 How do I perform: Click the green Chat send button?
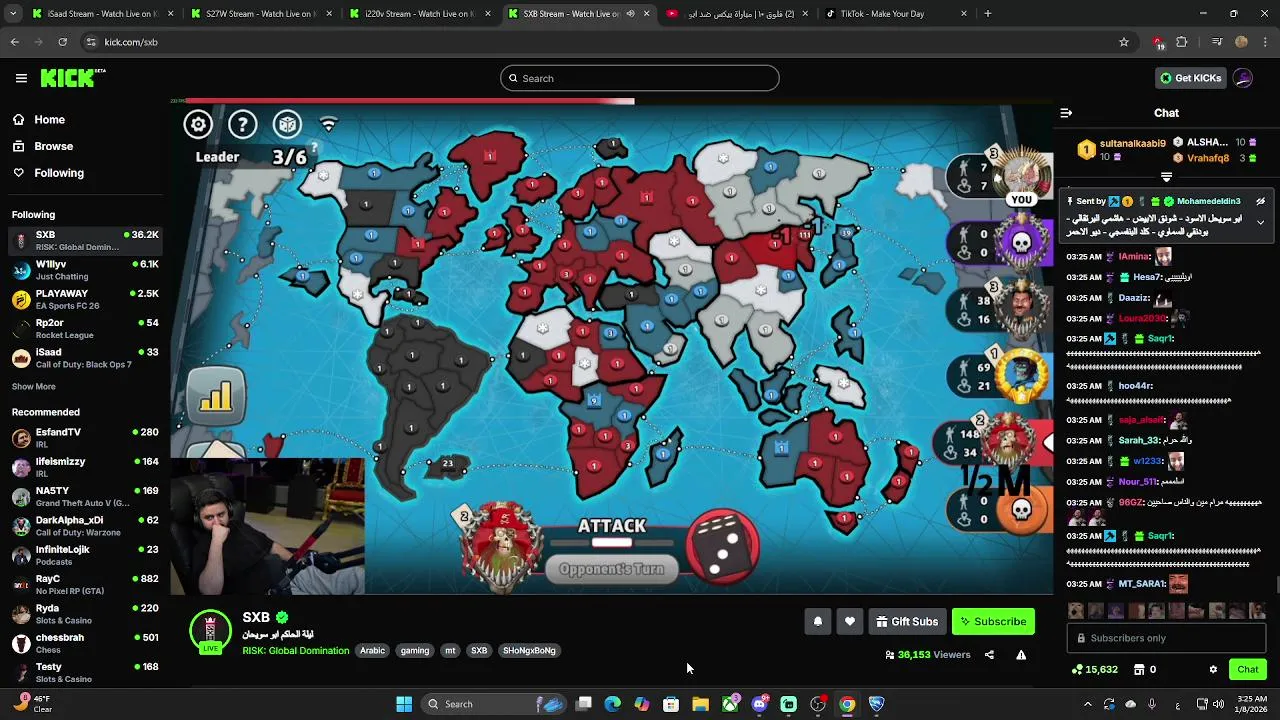coord(1247,669)
